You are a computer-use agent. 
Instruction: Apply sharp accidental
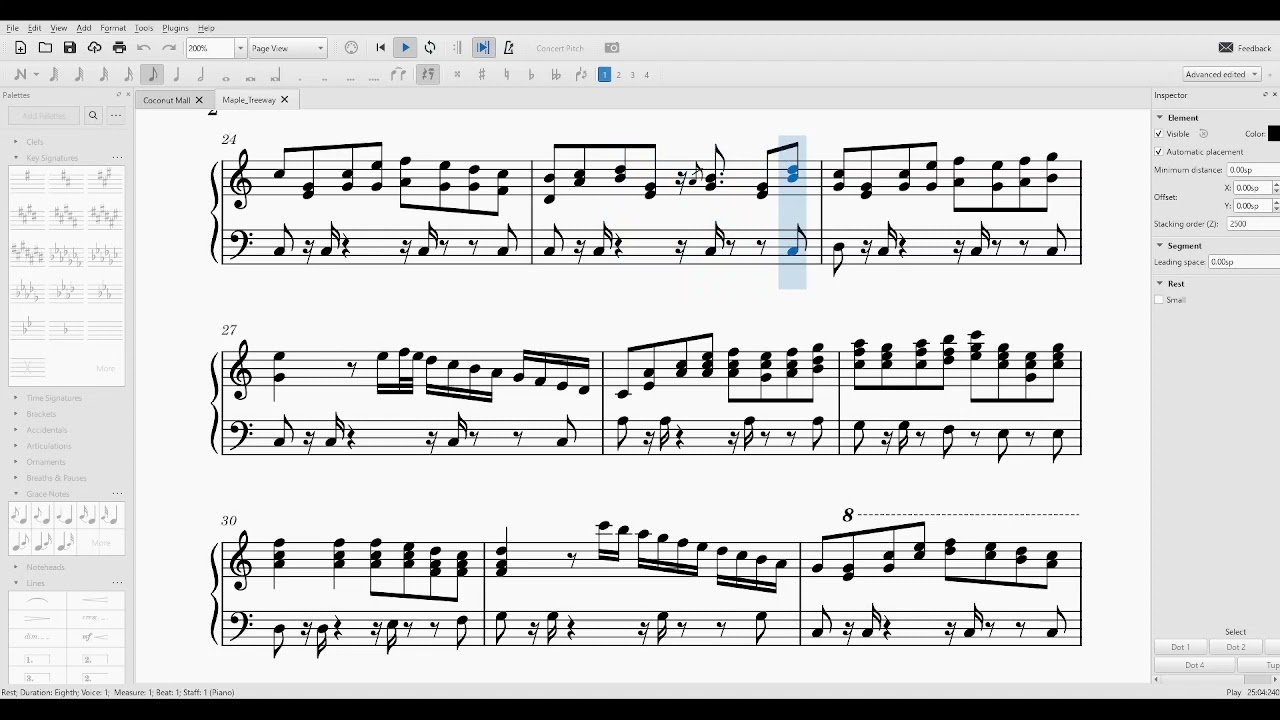(482, 75)
